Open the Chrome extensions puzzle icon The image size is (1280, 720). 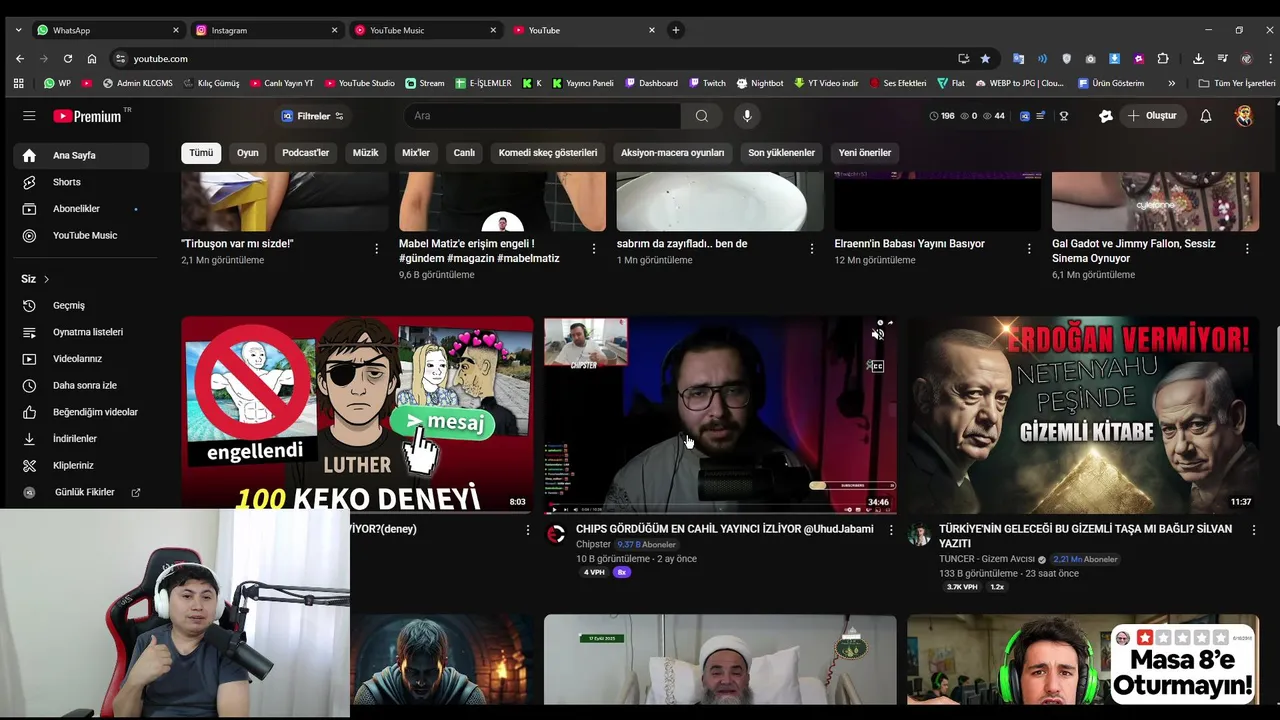[1162, 59]
